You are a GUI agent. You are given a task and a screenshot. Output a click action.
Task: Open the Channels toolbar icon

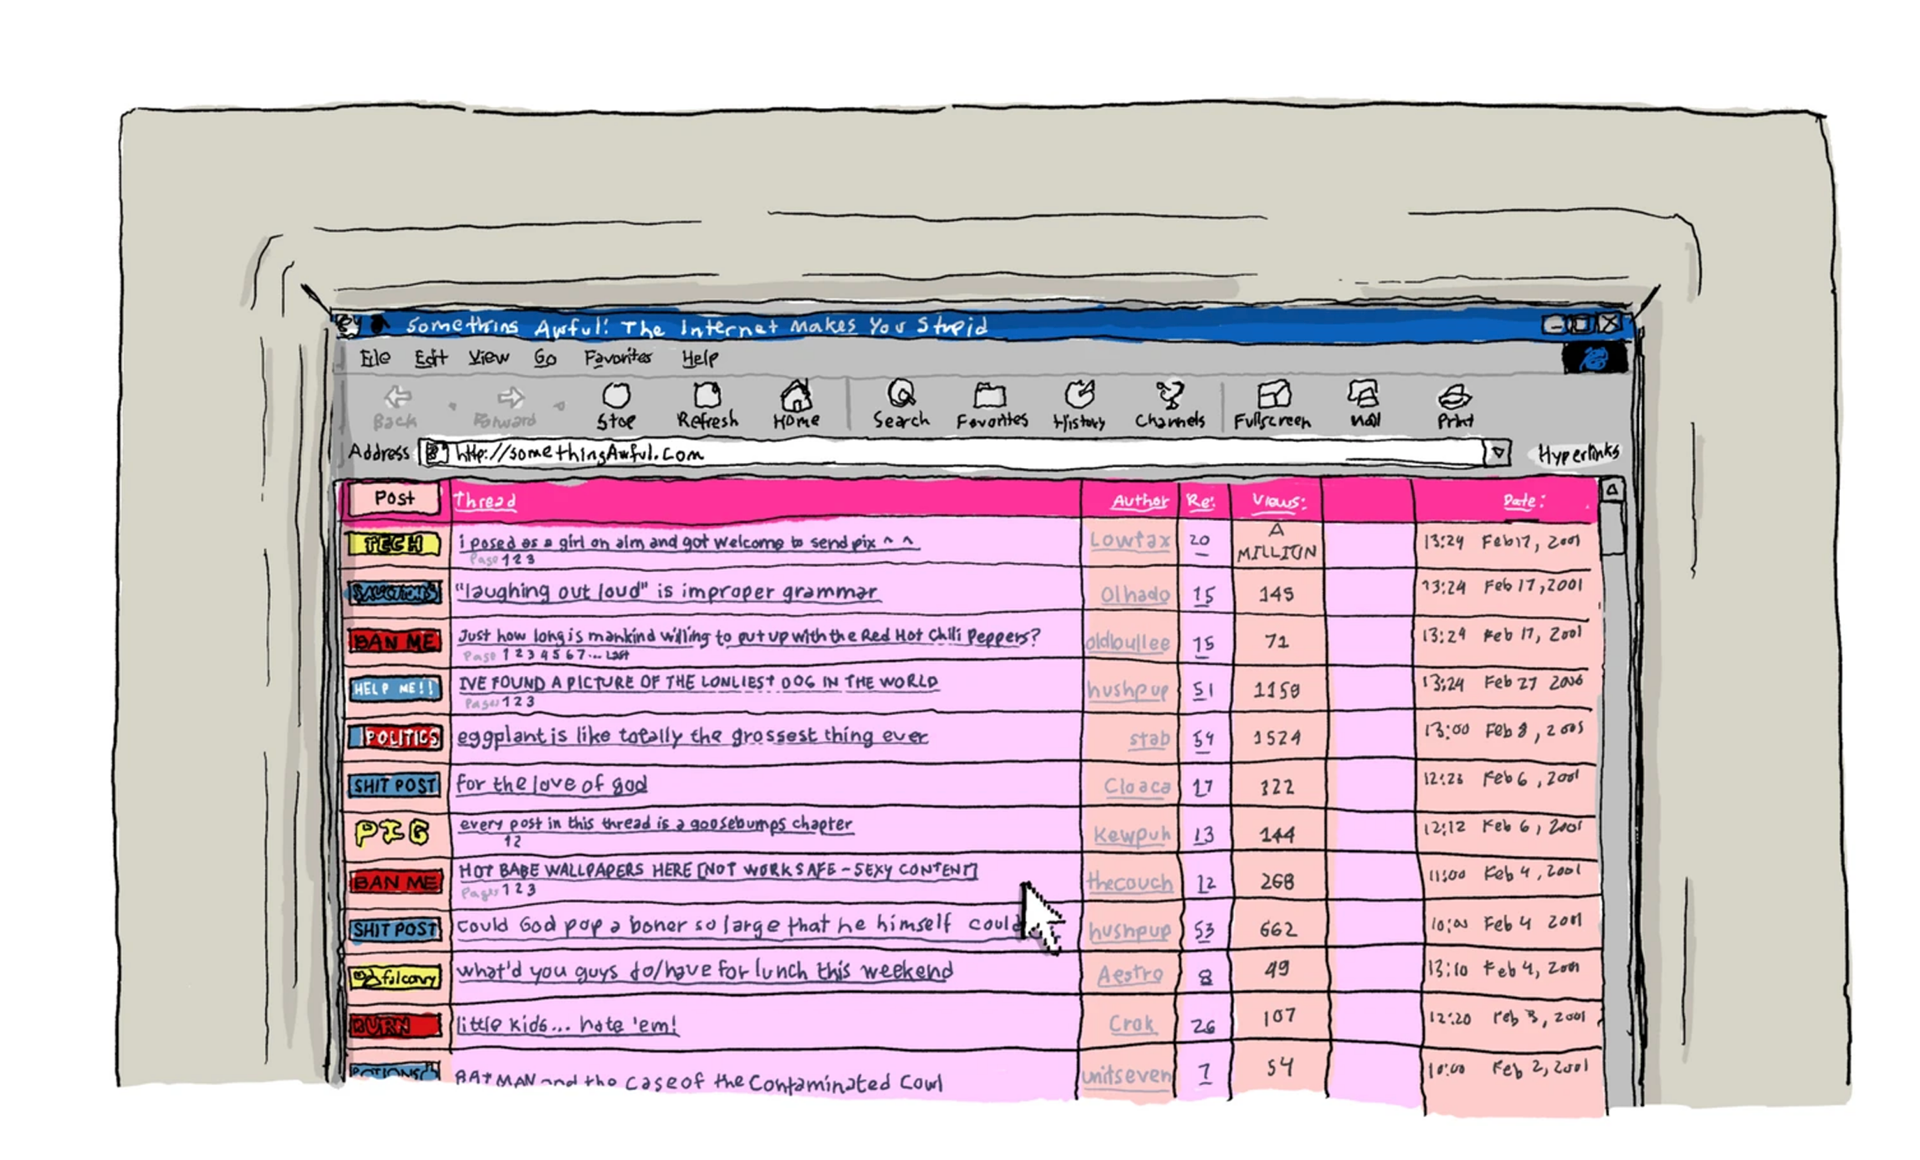point(1169,404)
